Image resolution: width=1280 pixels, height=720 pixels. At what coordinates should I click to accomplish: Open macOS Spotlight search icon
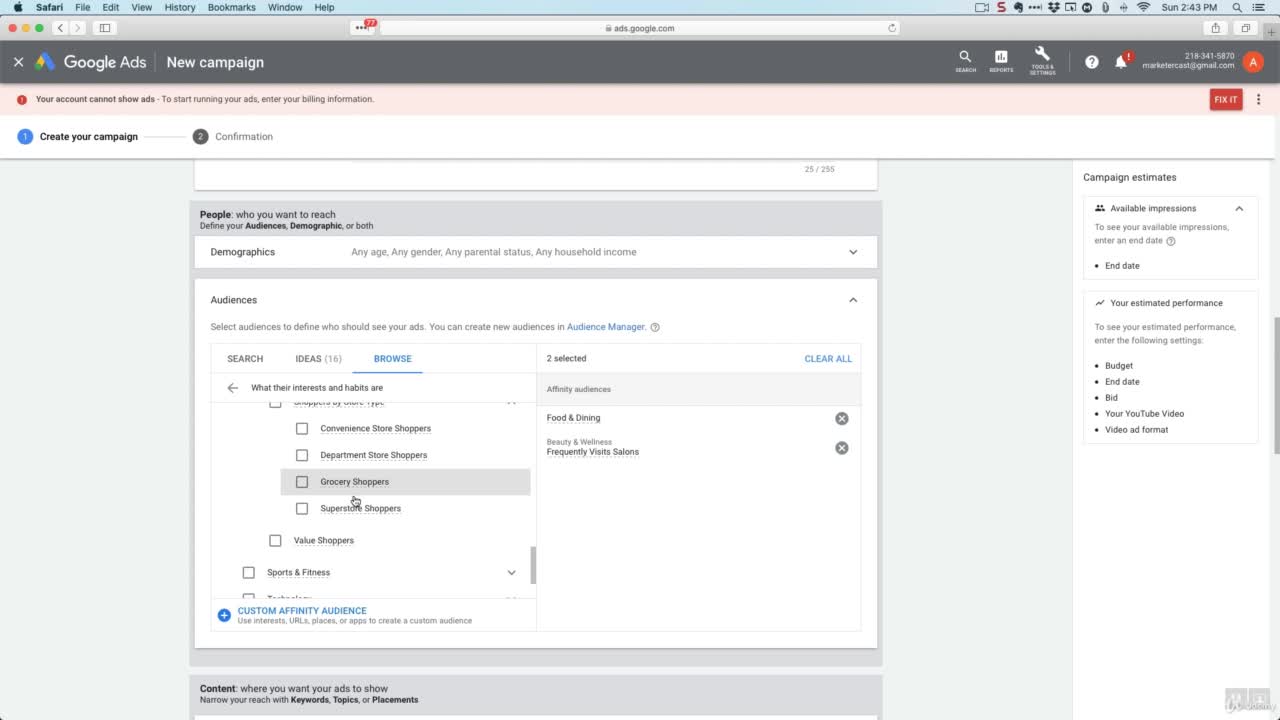[1237, 7]
